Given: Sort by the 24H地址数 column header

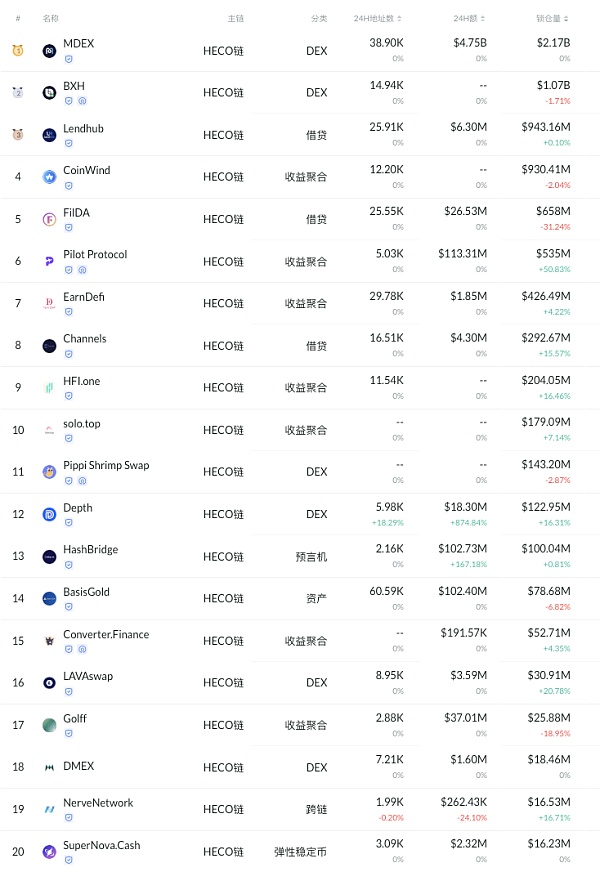Looking at the screenshot, I should coord(379,19).
